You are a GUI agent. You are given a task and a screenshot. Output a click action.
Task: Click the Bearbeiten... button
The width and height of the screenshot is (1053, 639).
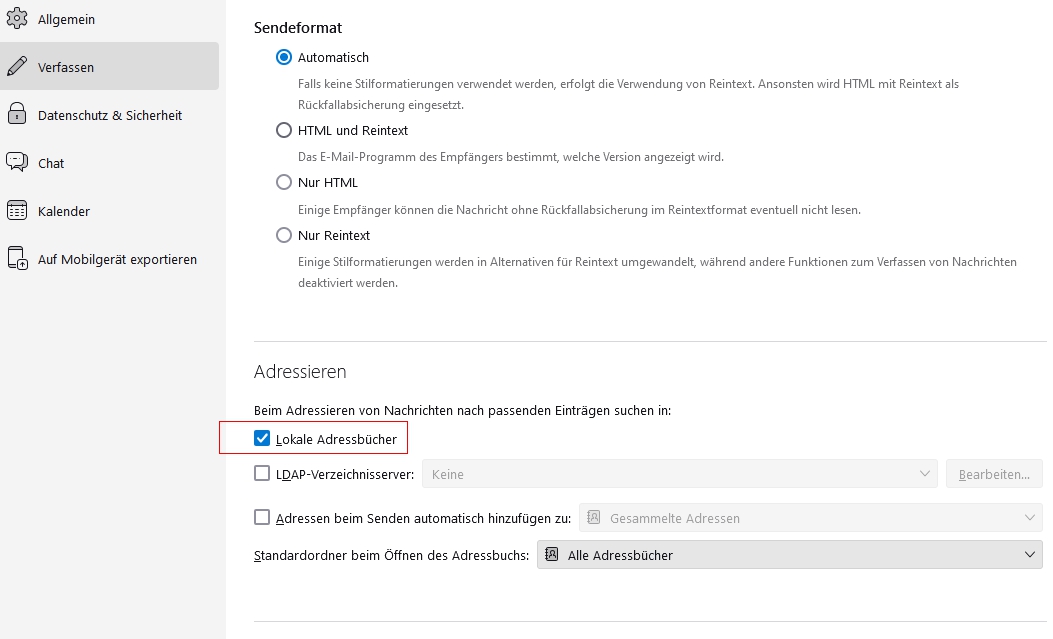[x=994, y=474]
